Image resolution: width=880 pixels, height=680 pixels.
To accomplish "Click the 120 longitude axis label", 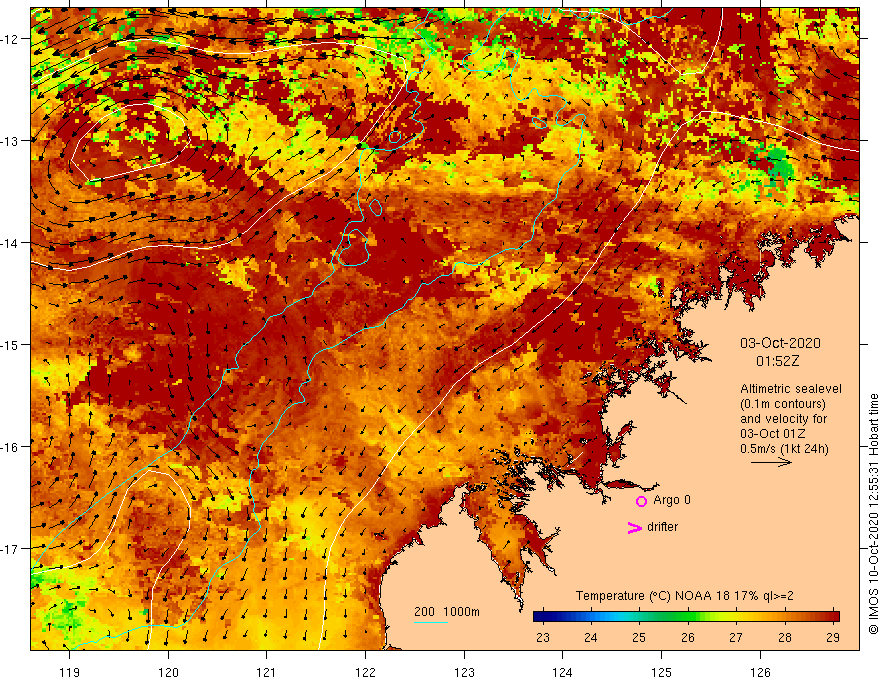I will (168, 672).
